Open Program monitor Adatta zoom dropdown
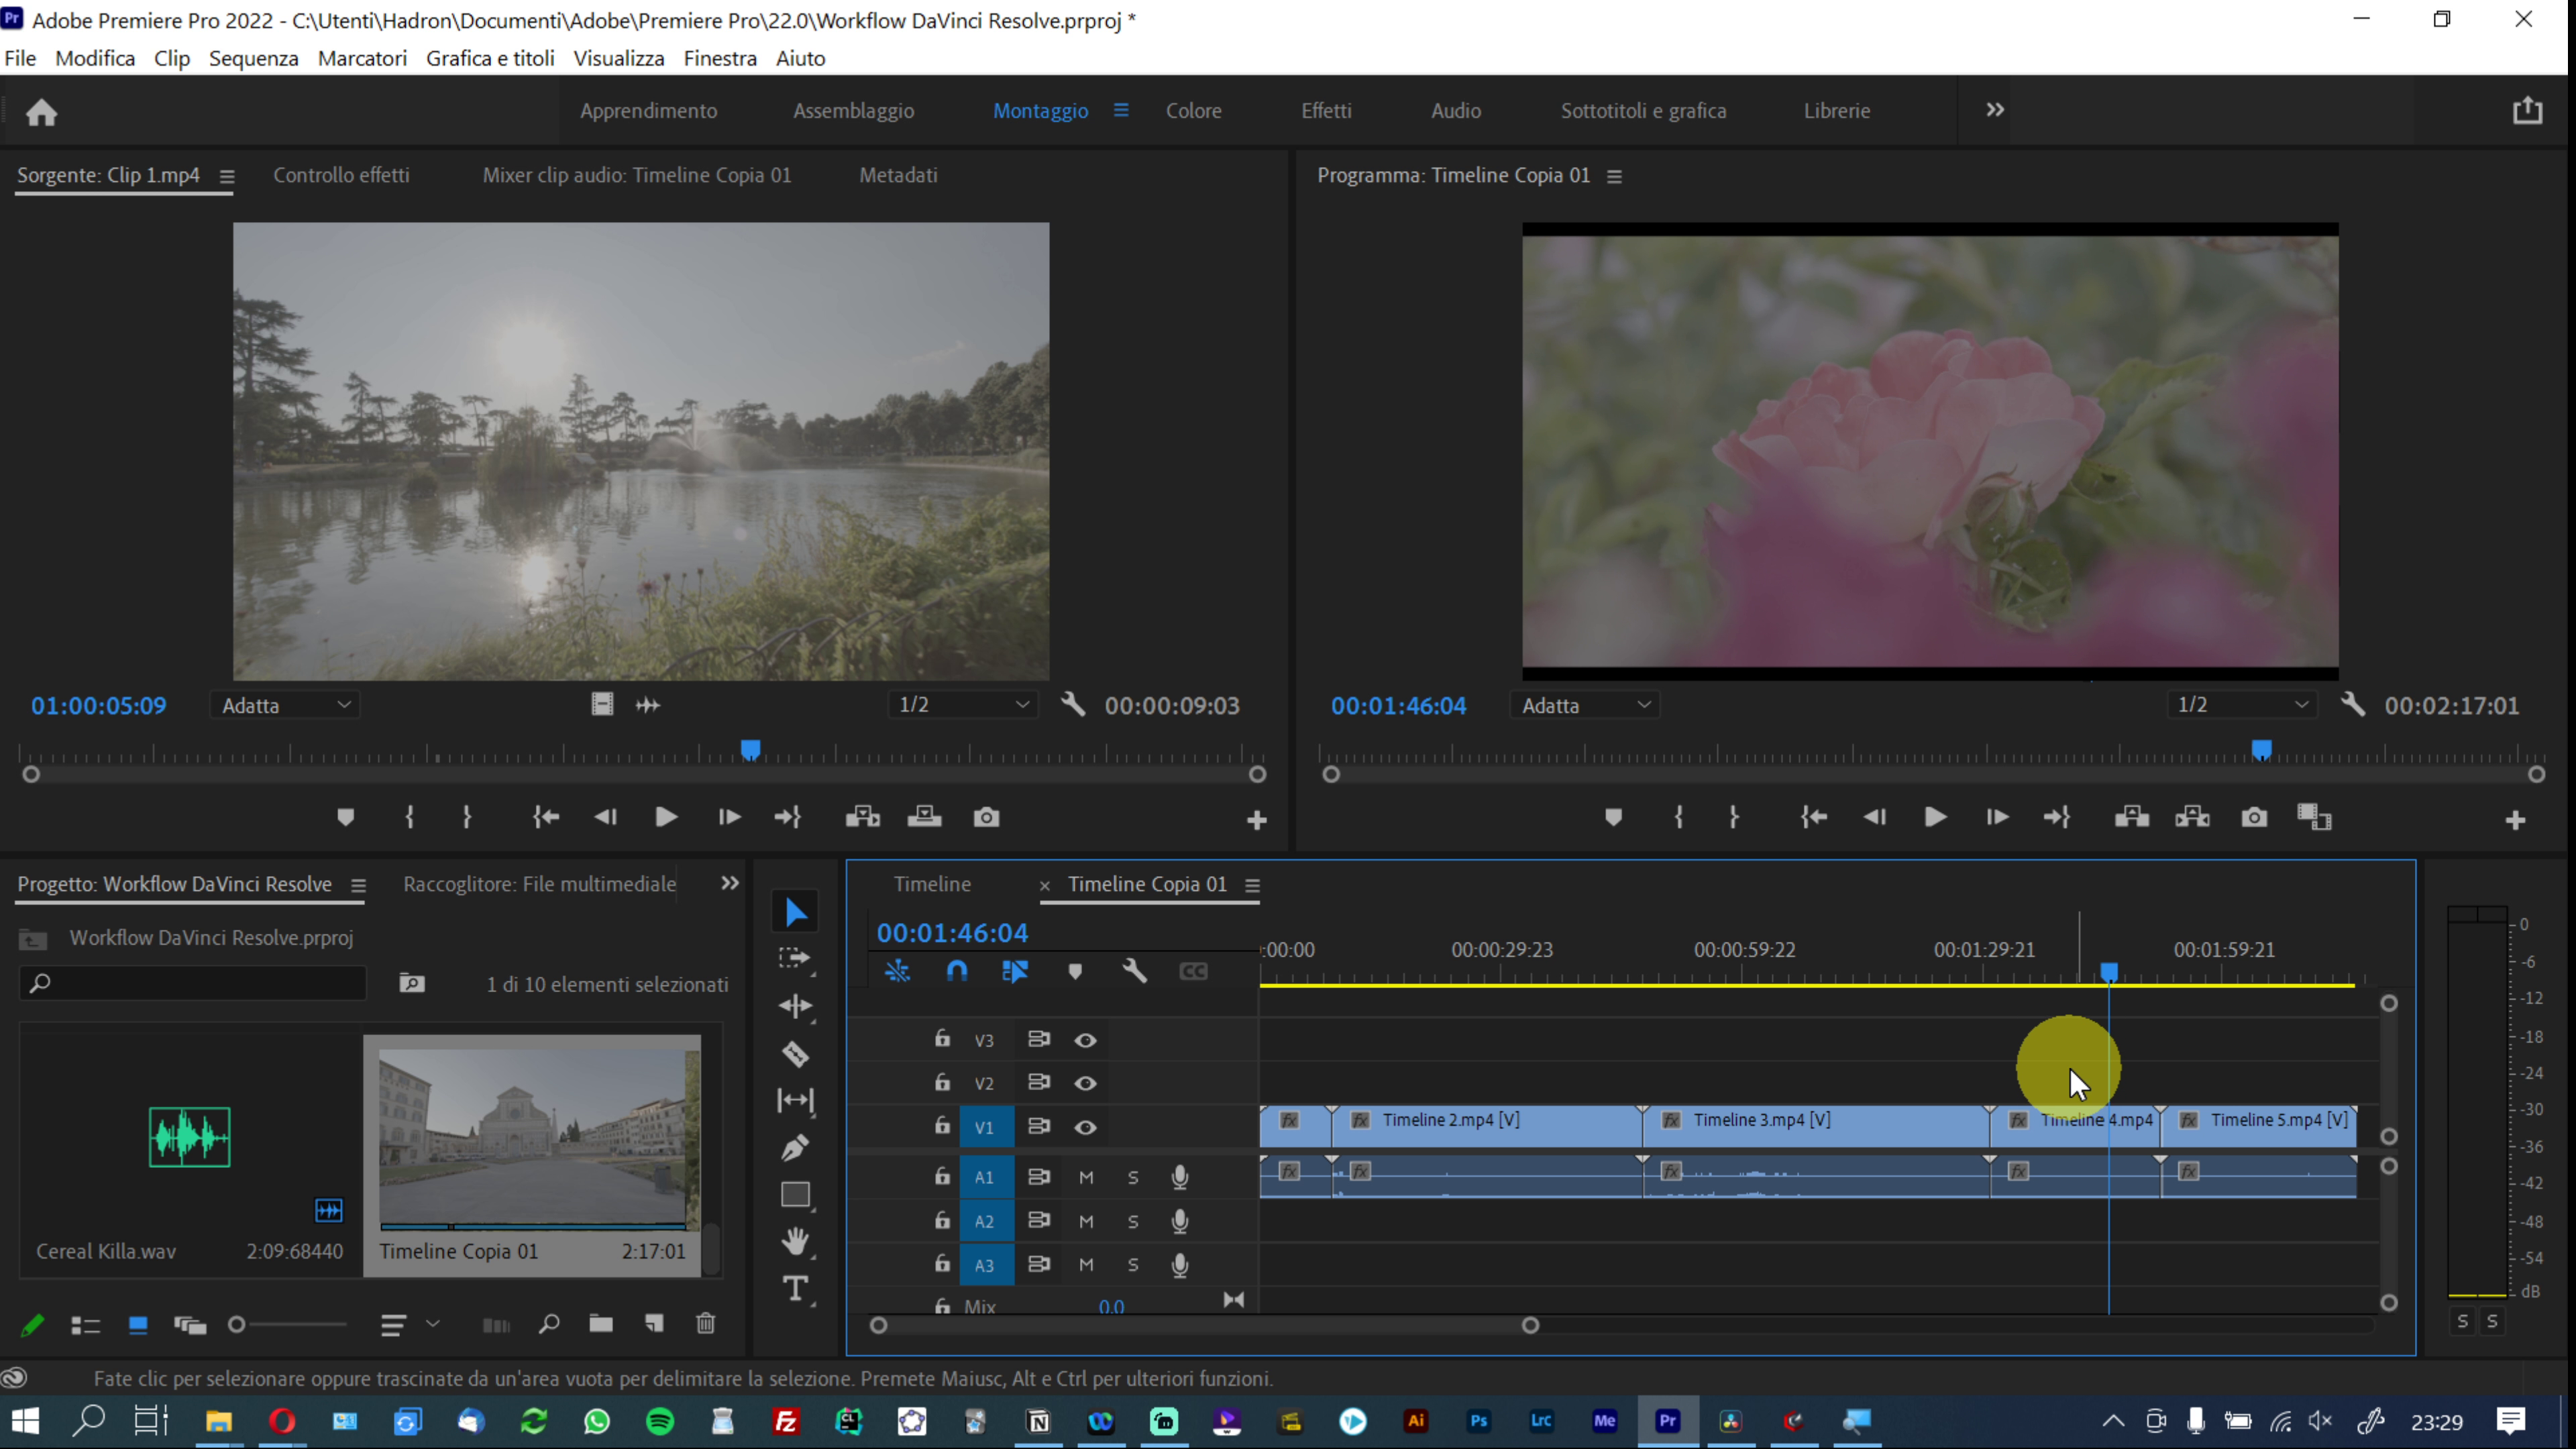 click(x=1585, y=705)
